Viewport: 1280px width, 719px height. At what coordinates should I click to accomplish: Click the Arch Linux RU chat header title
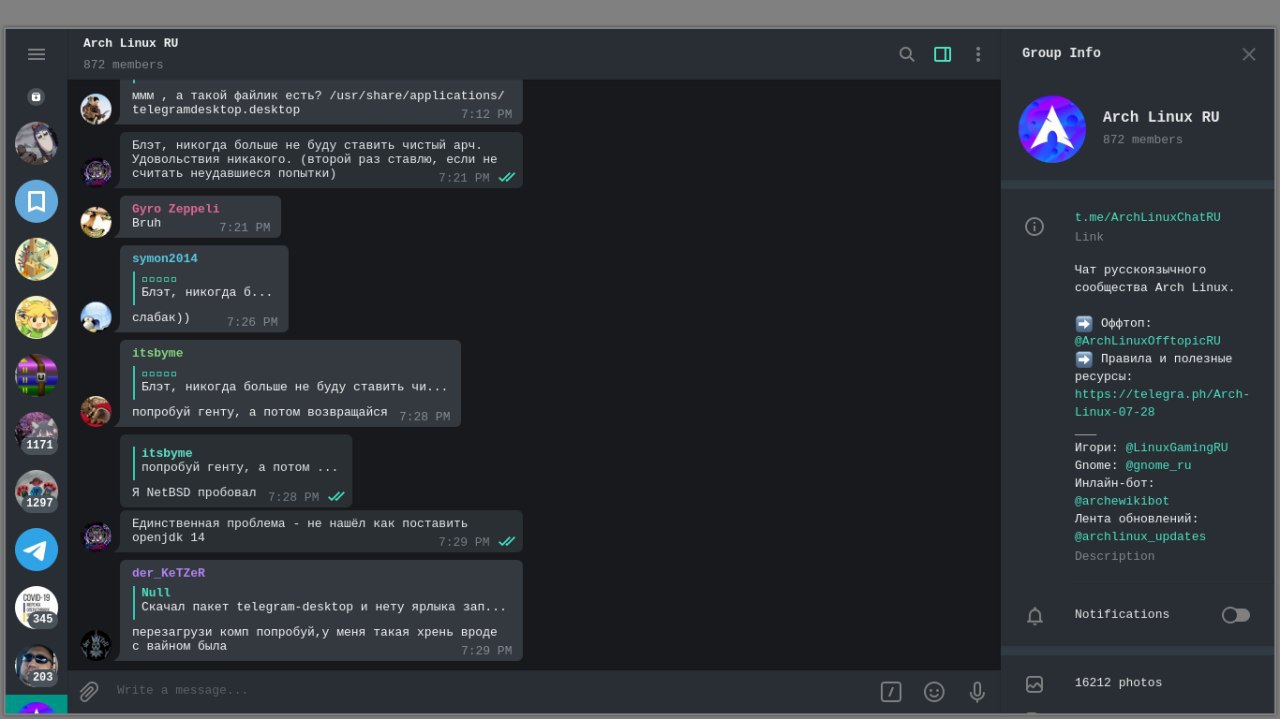130,44
